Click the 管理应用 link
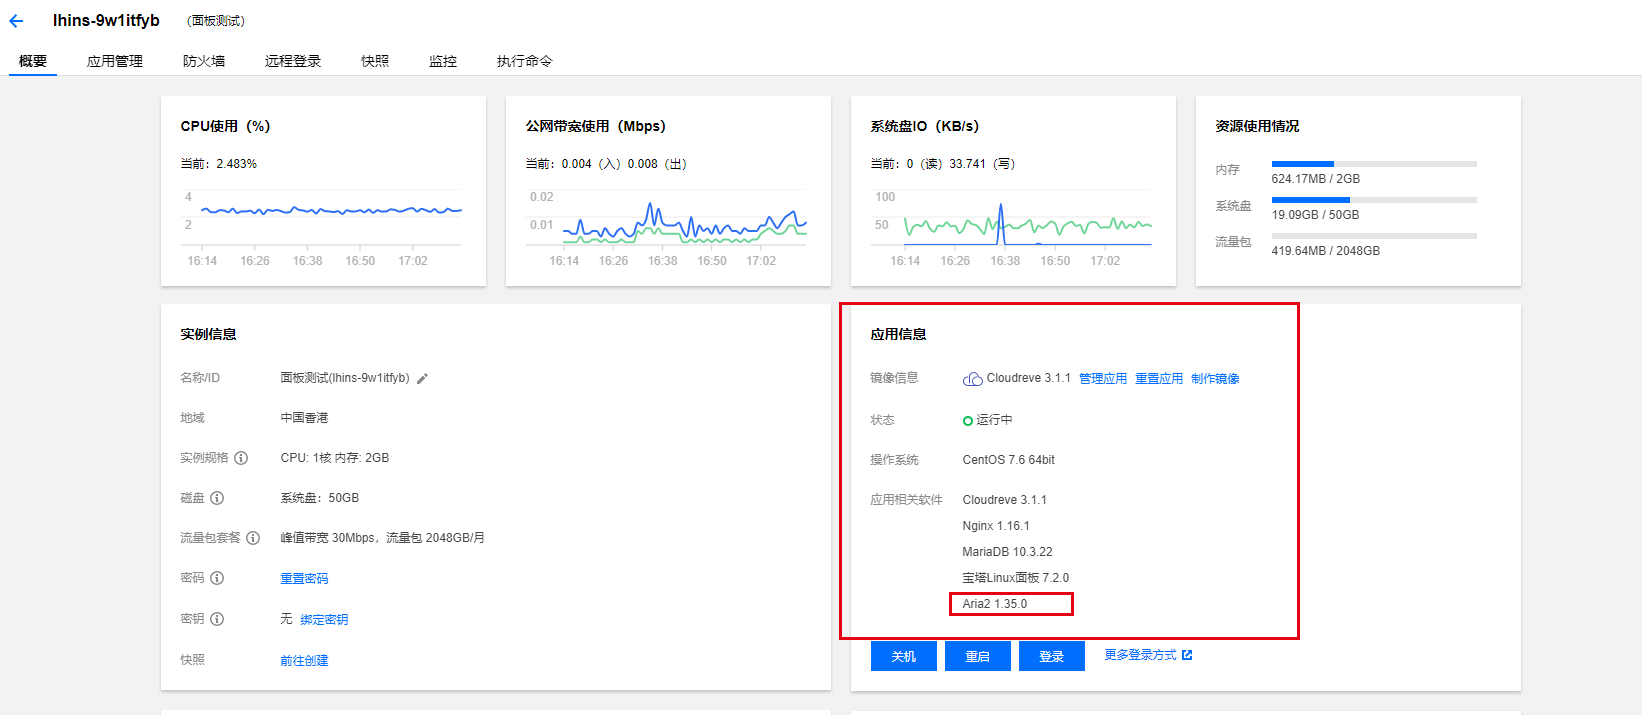 (1103, 379)
